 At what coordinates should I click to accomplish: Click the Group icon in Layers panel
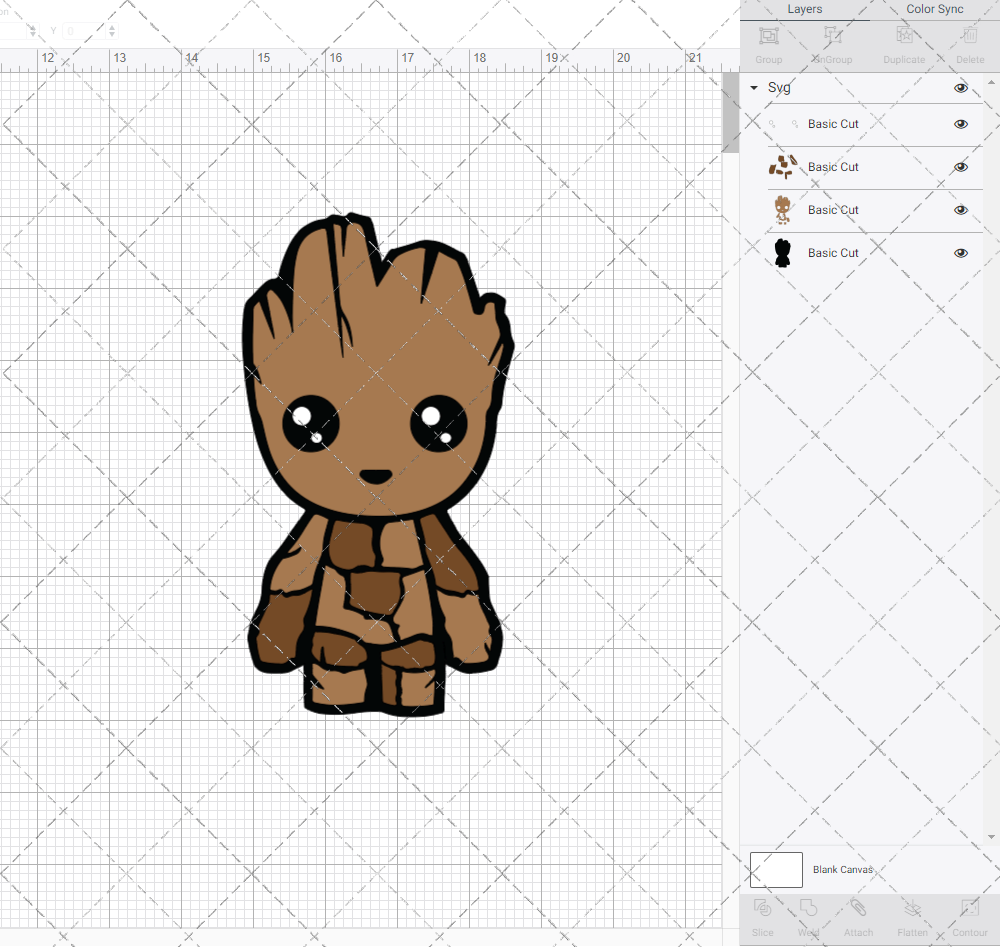pos(768,36)
